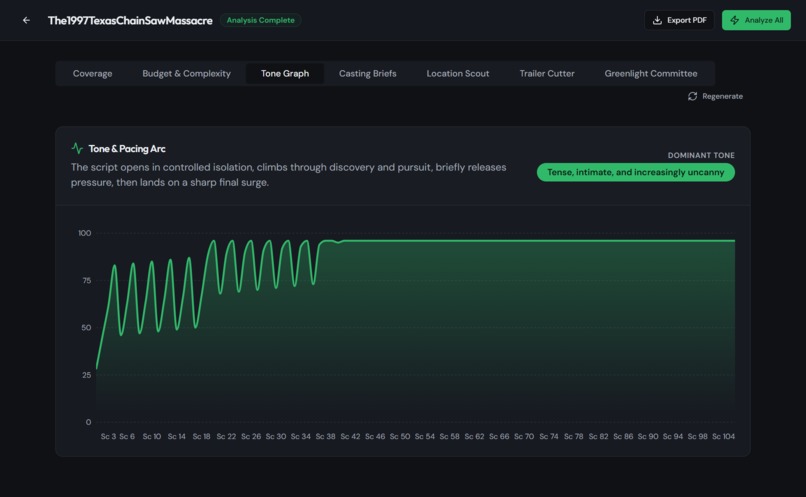This screenshot has width=806, height=497.
Task: Click the 0 value on the y-axis
Action: [88, 422]
